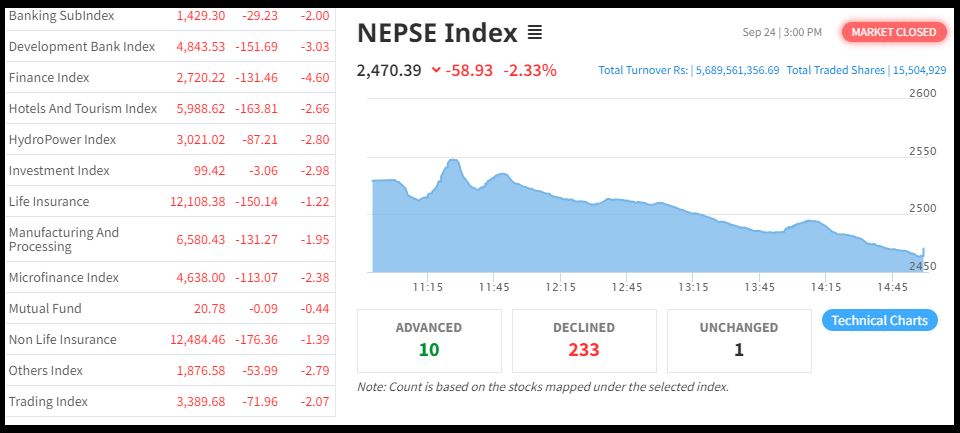960x433 pixels.
Task: Click the Market Closed status badge
Action: (894, 32)
